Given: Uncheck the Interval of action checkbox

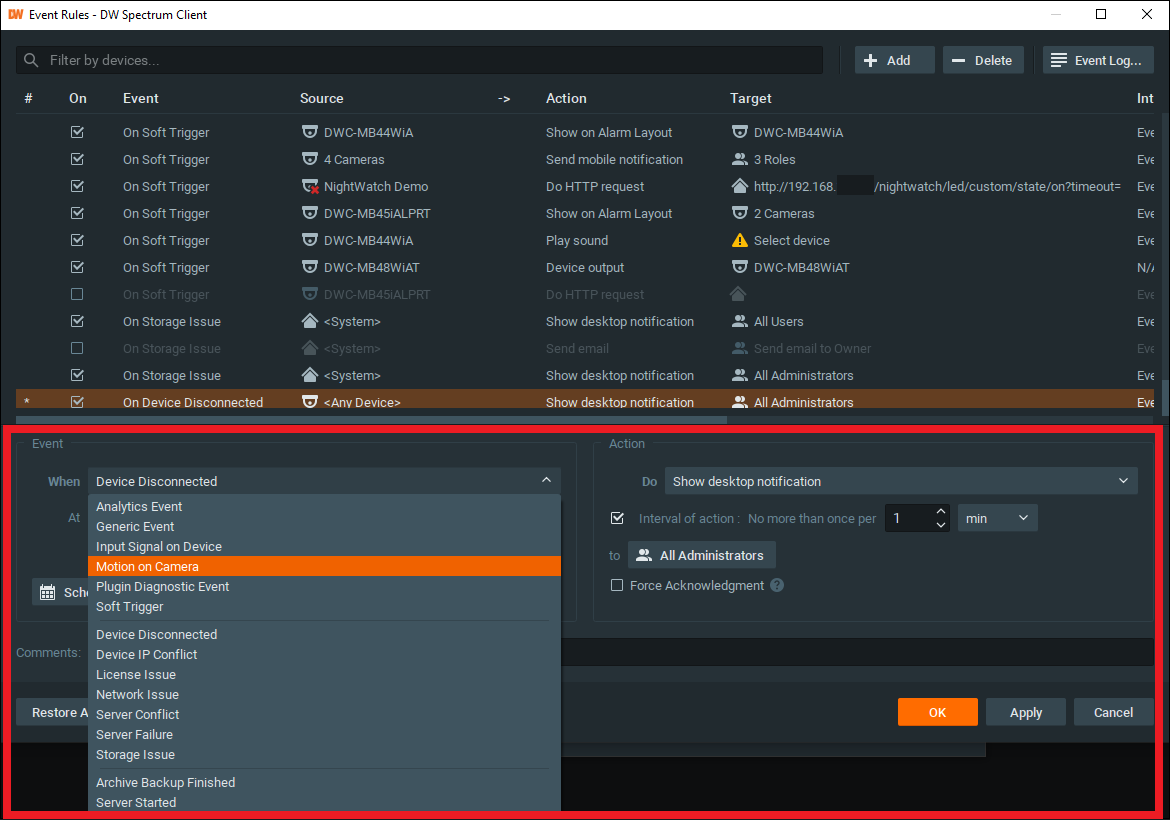Looking at the screenshot, I should coord(617,518).
